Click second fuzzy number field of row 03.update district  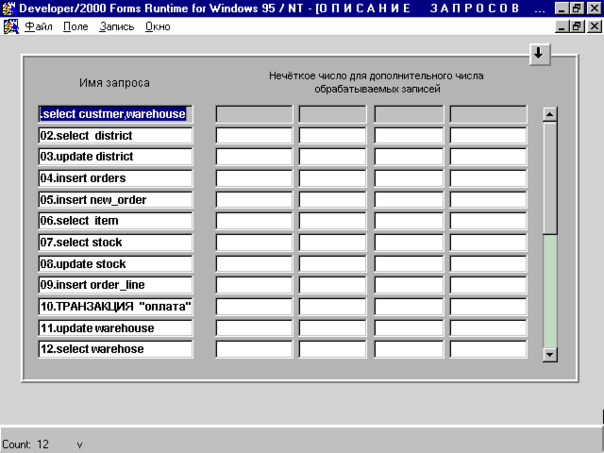click(332, 157)
